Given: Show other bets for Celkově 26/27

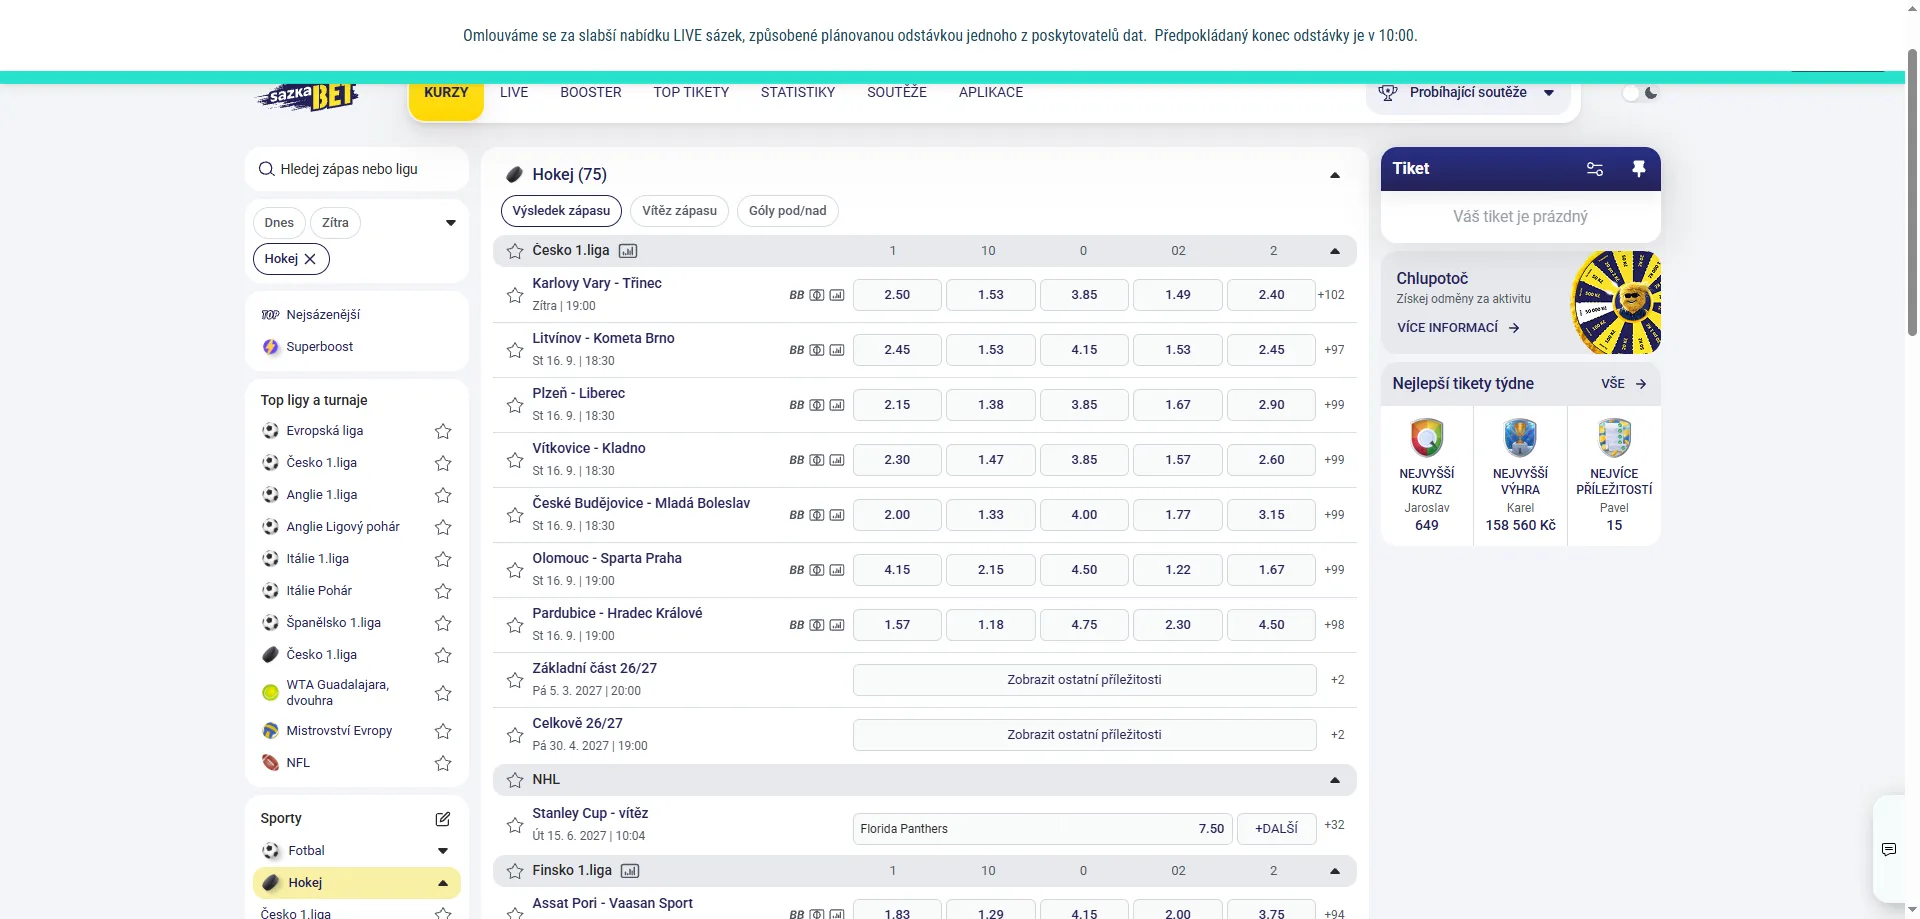Looking at the screenshot, I should pyautogui.click(x=1084, y=735).
